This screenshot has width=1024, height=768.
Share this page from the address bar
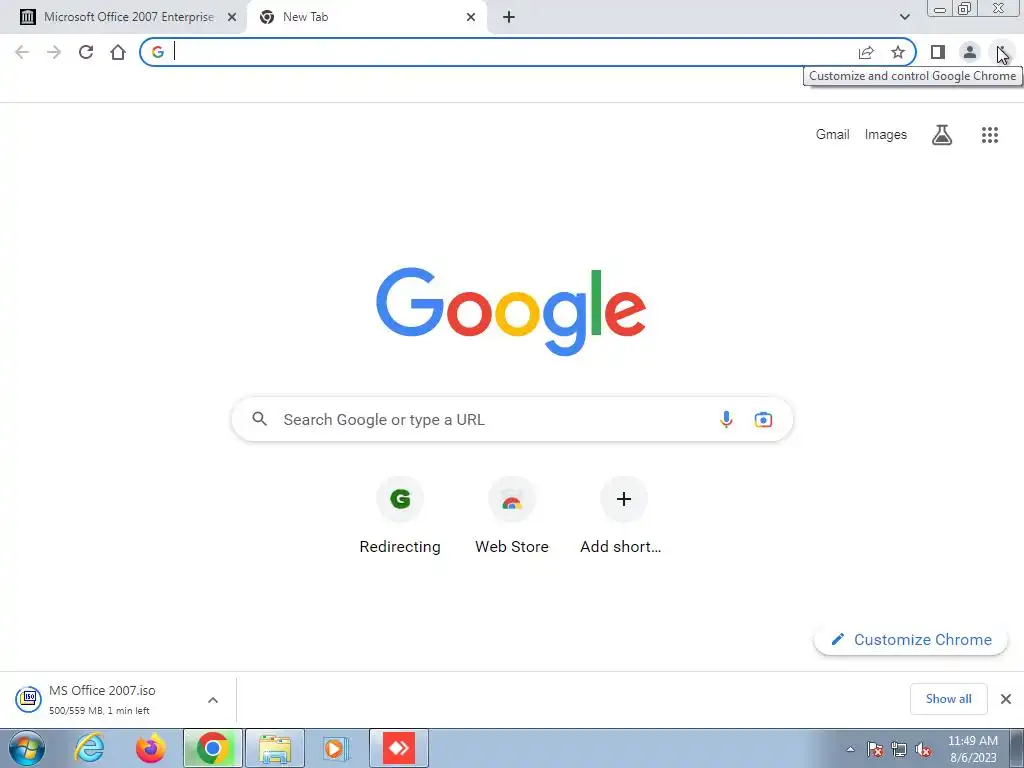tap(866, 52)
